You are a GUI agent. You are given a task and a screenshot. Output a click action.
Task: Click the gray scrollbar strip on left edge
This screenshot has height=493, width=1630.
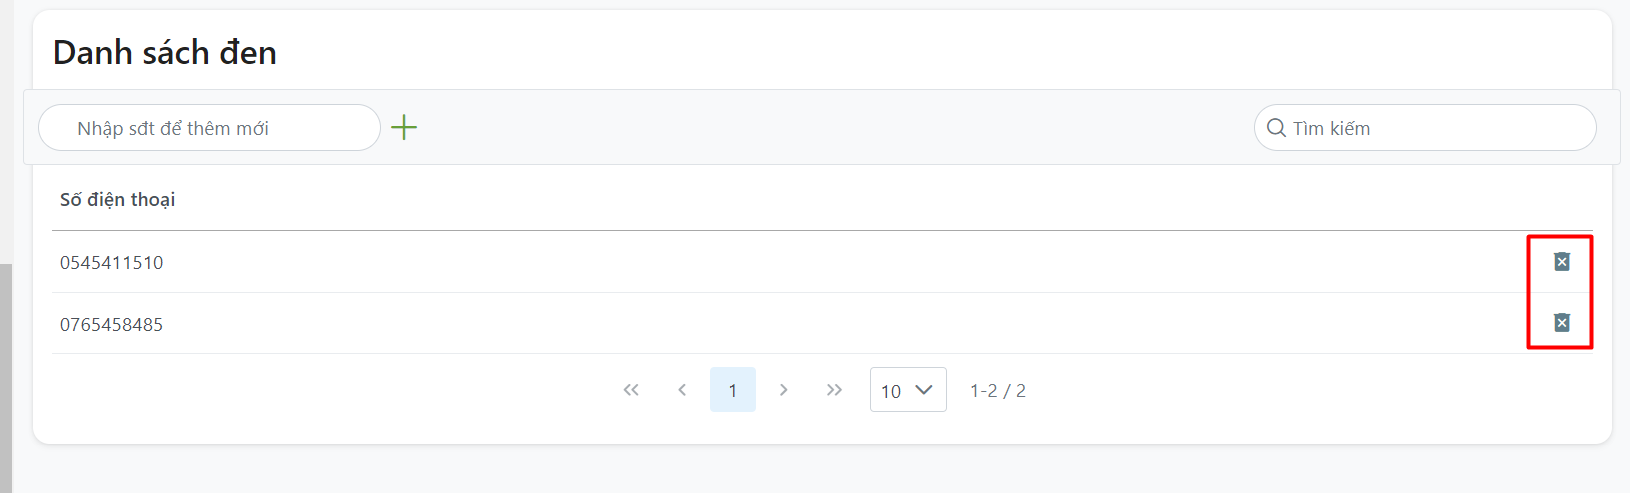tap(6, 380)
